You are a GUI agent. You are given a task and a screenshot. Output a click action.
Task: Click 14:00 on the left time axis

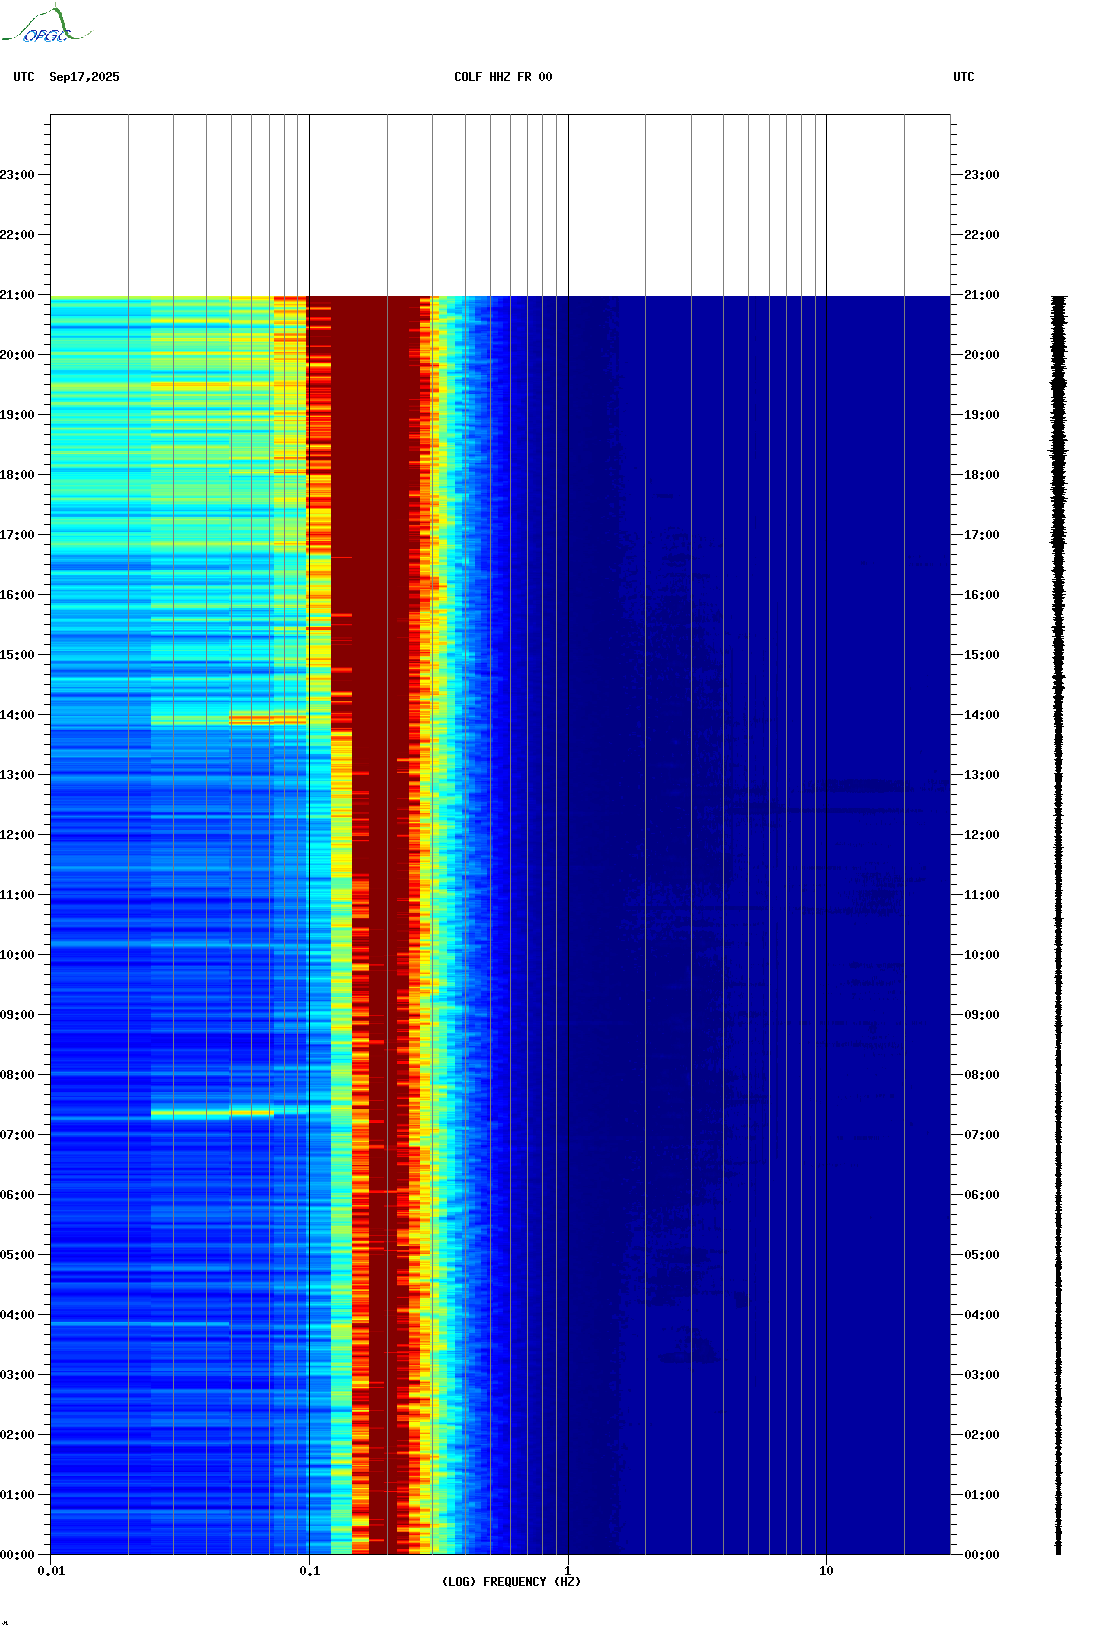pos(17,715)
